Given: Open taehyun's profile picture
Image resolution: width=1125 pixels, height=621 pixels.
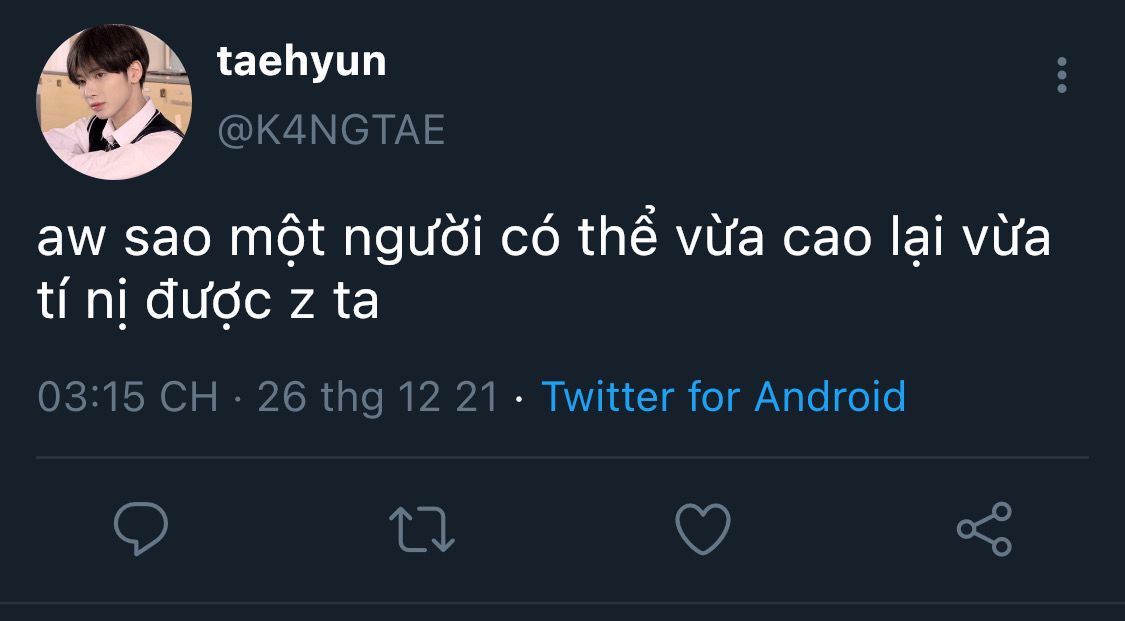Looking at the screenshot, I should 114,102.
